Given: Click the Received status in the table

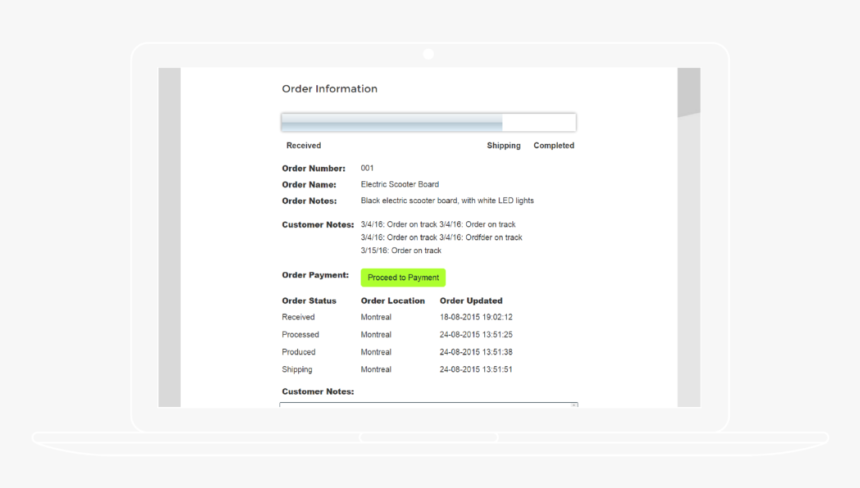Looking at the screenshot, I should click(x=298, y=317).
